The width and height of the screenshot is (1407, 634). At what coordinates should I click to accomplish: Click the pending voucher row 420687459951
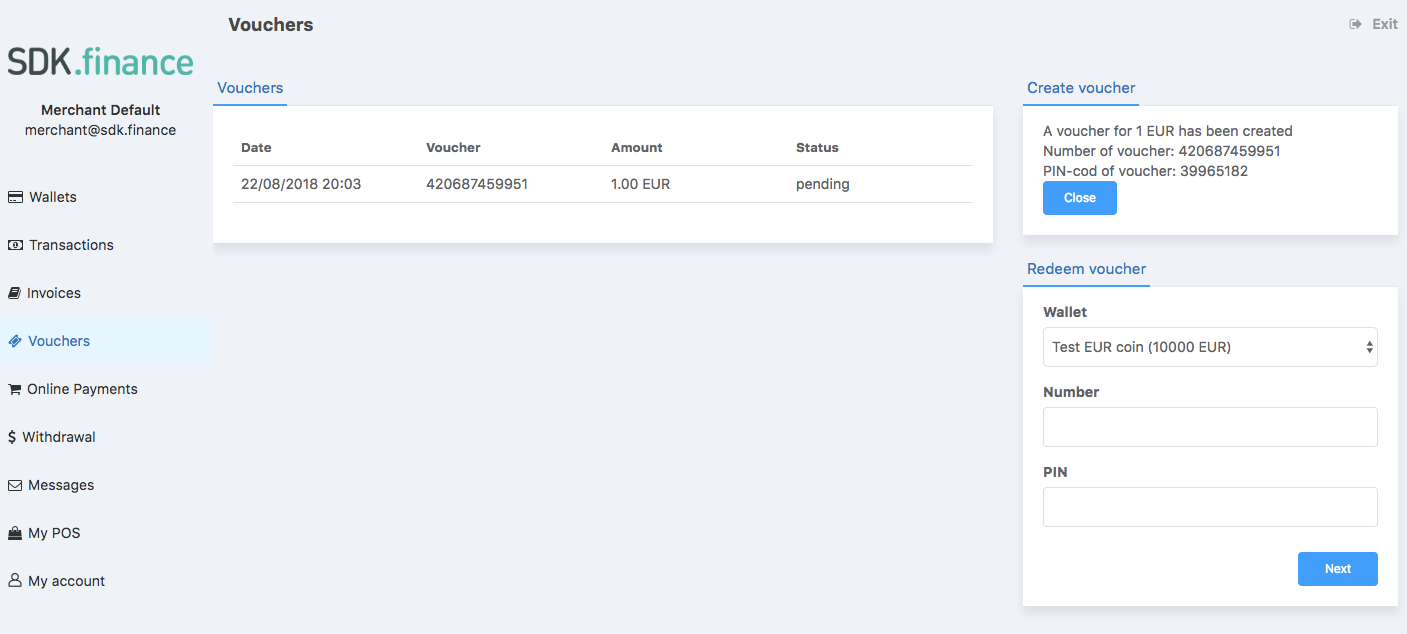[x=602, y=184]
